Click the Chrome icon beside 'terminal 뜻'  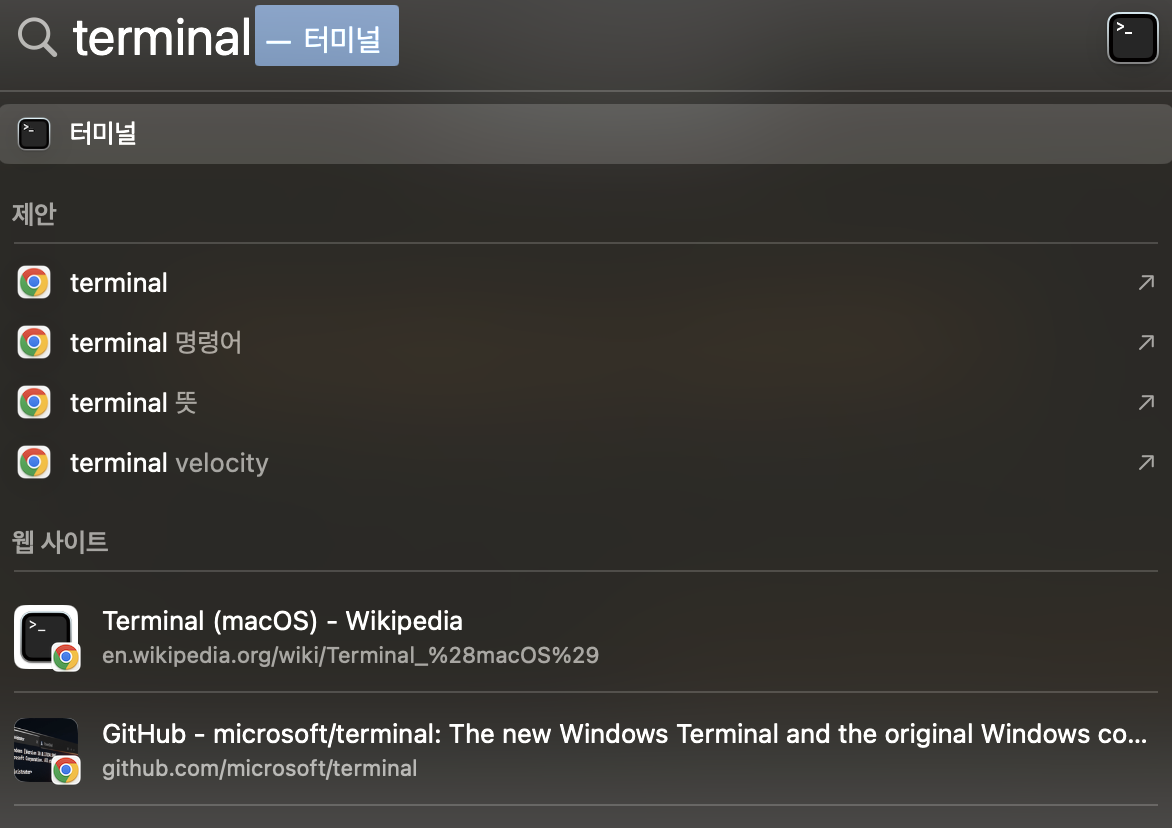point(34,402)
